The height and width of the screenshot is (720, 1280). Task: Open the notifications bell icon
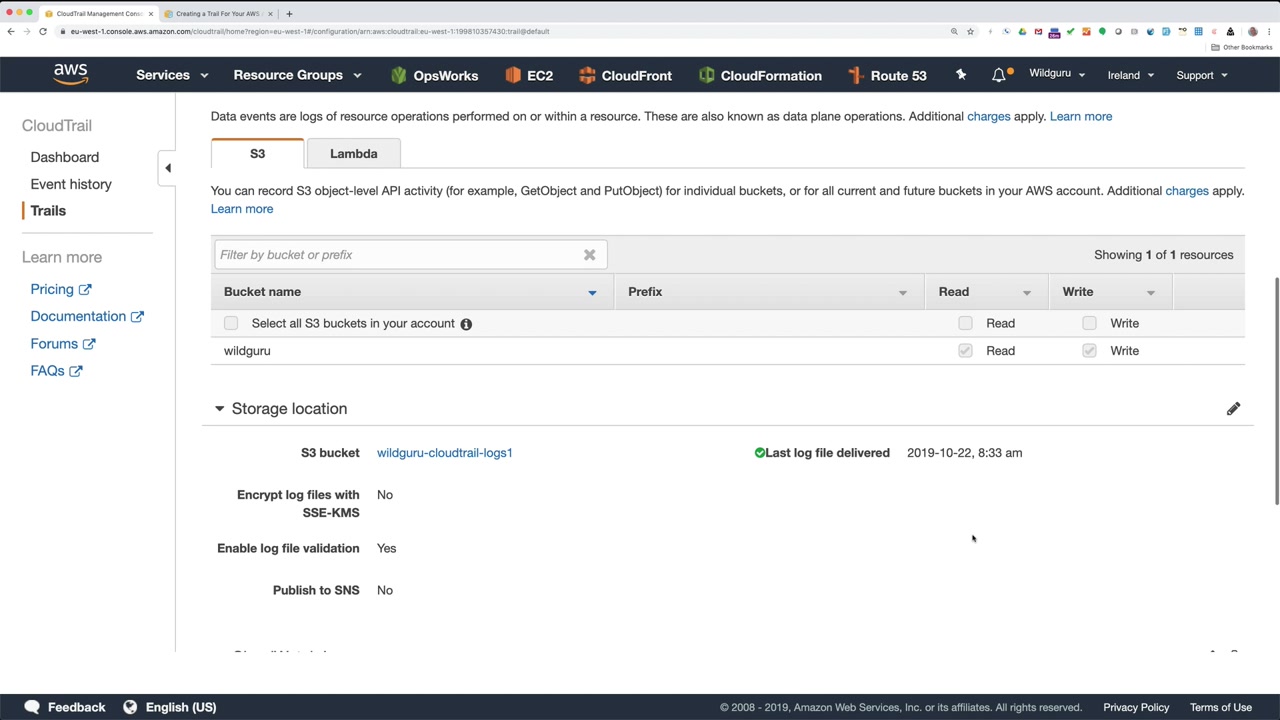pyautogui.click(x=999, y=75)
